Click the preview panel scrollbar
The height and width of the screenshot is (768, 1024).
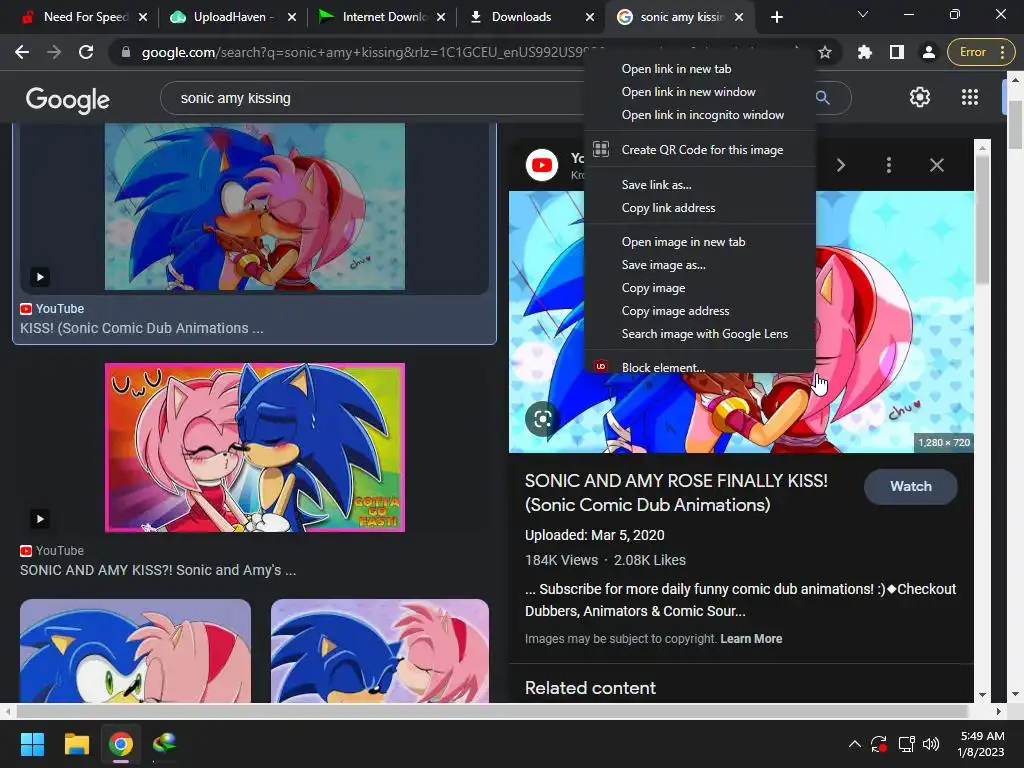click(x=982, y=220)
